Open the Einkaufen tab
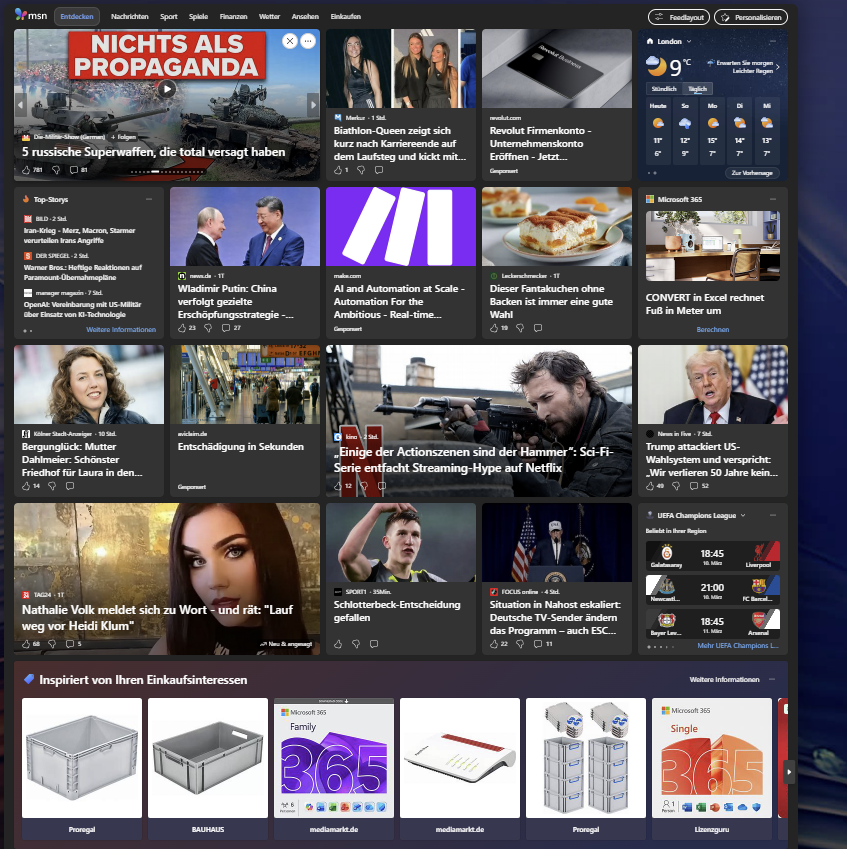847x849 pixels. tap(346, 17)
